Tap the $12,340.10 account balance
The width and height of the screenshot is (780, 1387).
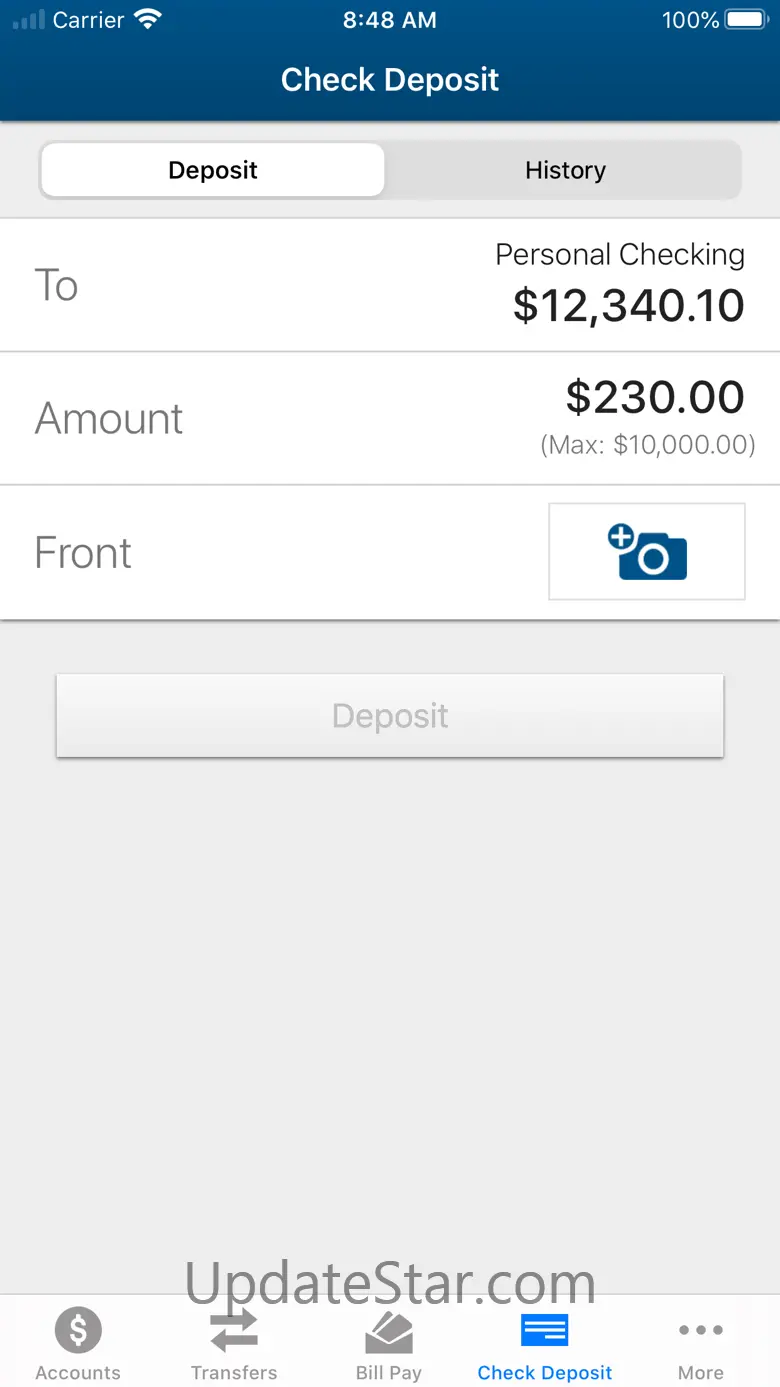pos(628,306)
